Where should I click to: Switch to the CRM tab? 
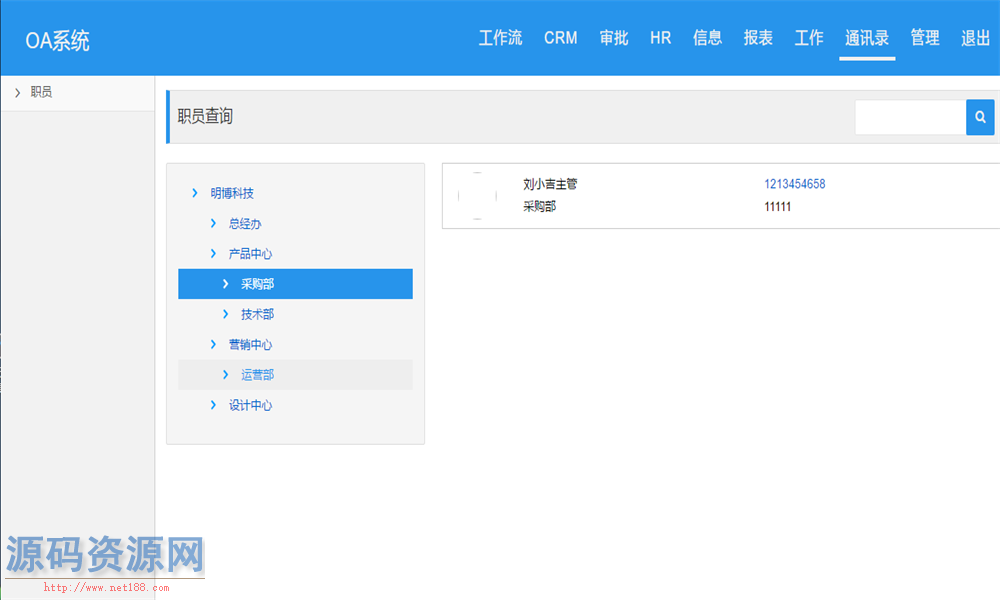click(560, 37)
